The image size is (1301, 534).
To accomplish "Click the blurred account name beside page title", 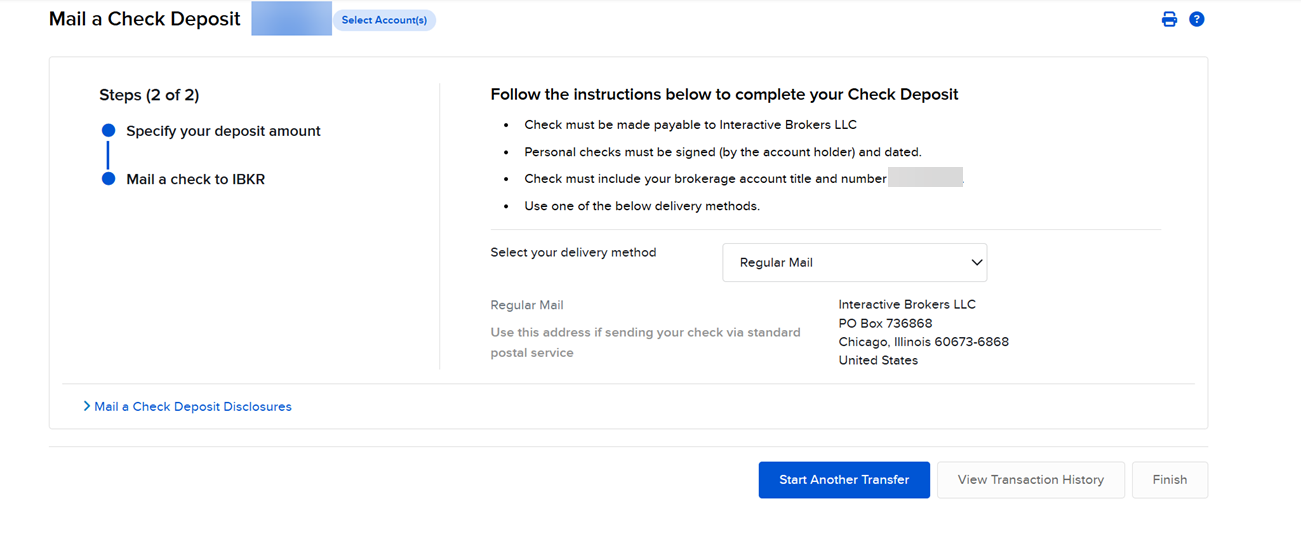I will click(x=291, y=19).
